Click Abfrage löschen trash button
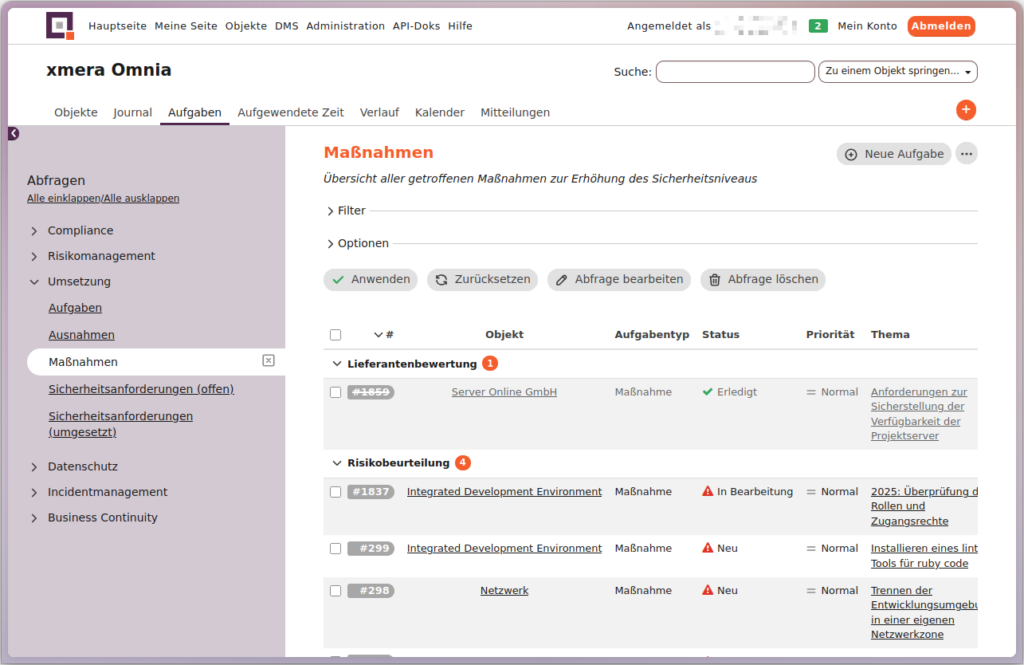 [762, 280]
